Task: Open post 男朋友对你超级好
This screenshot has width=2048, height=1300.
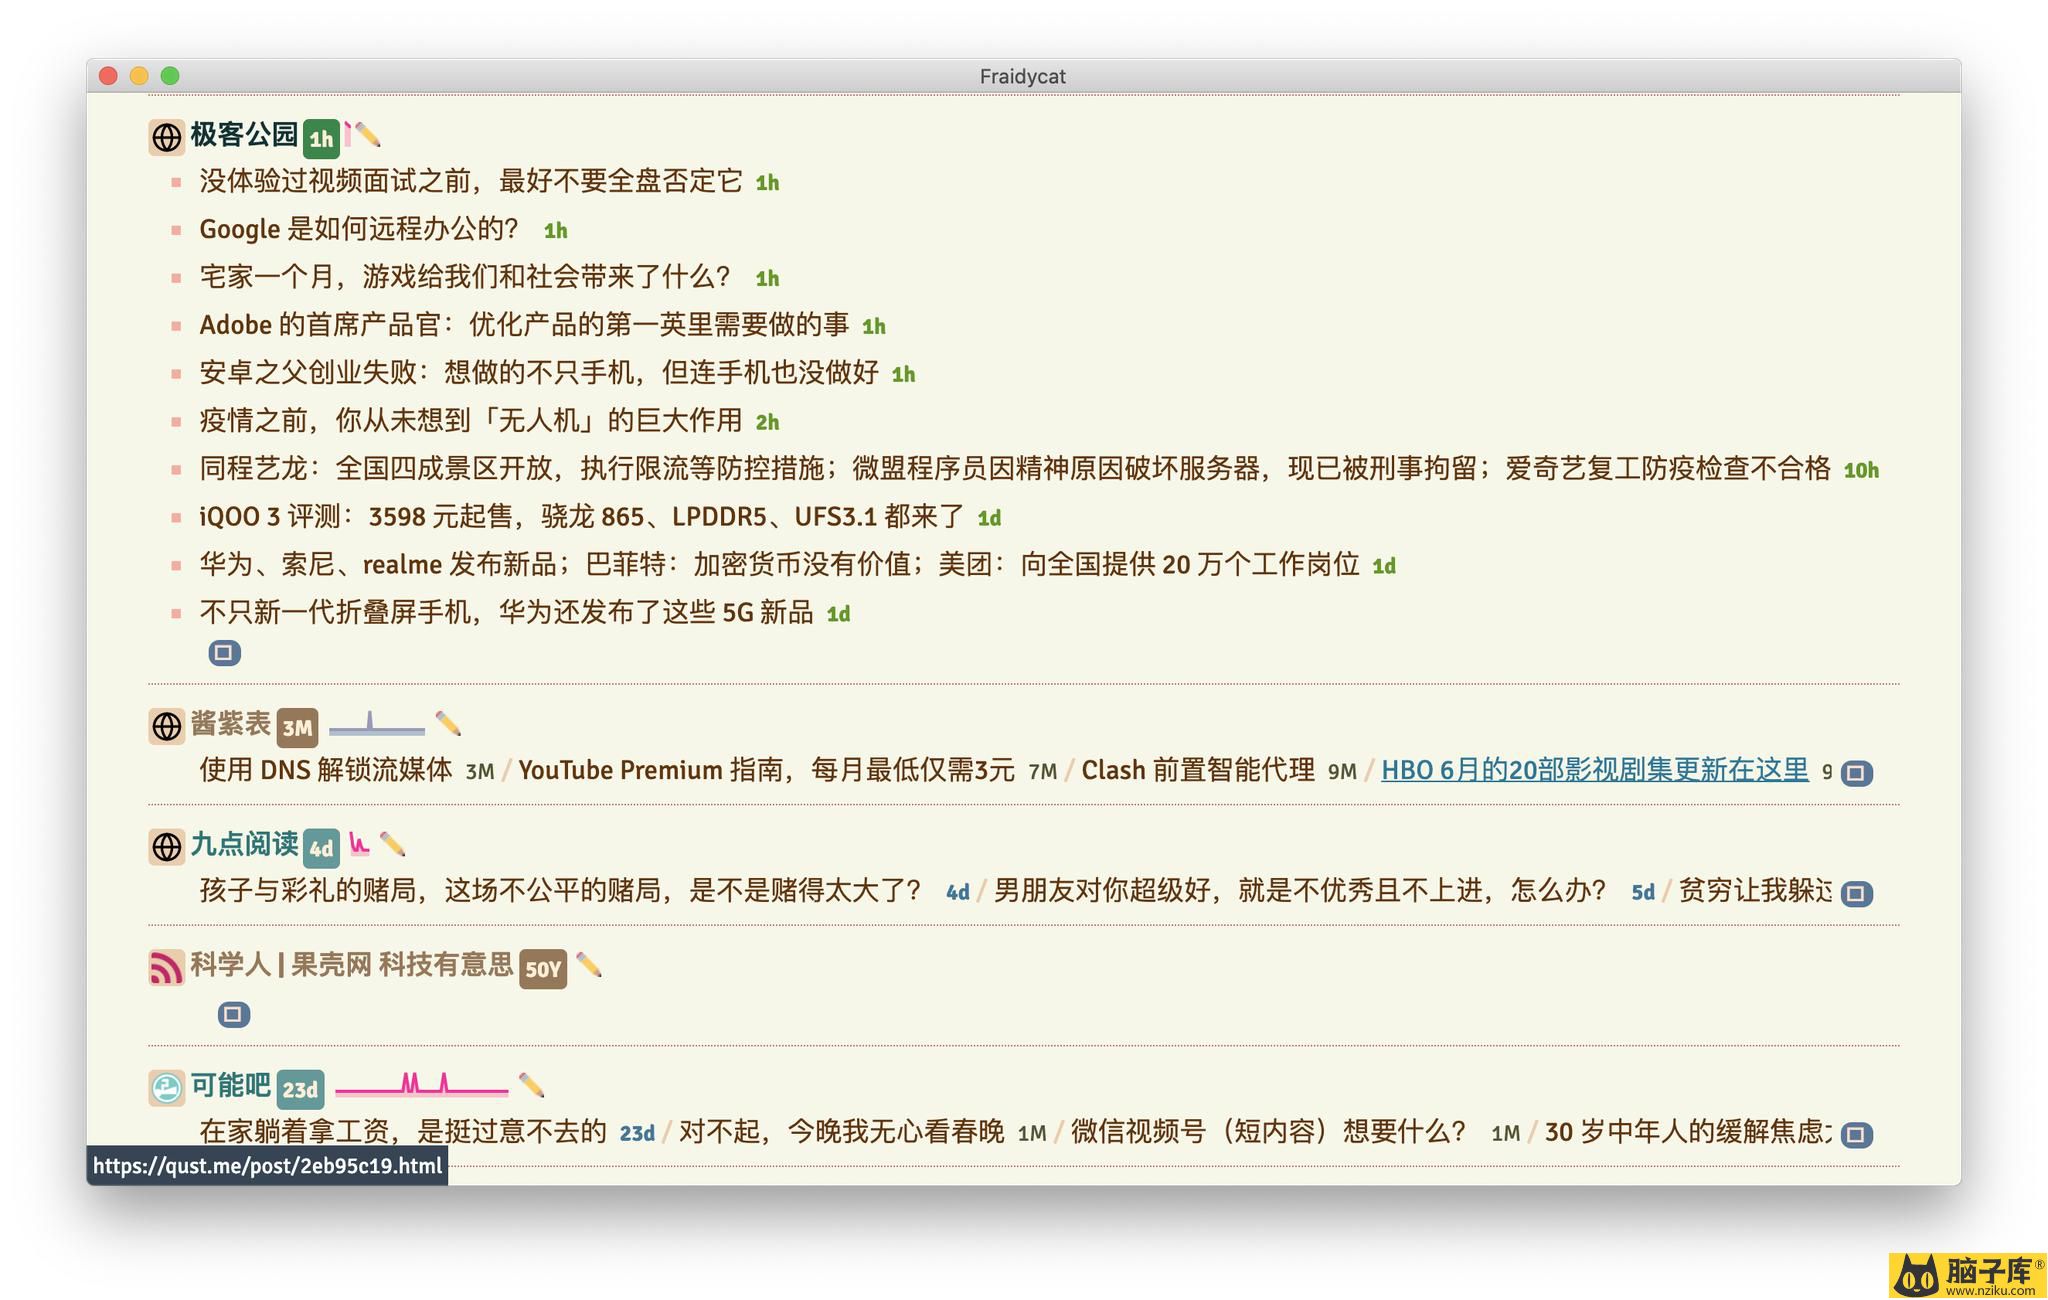Action: [1301, 890]
